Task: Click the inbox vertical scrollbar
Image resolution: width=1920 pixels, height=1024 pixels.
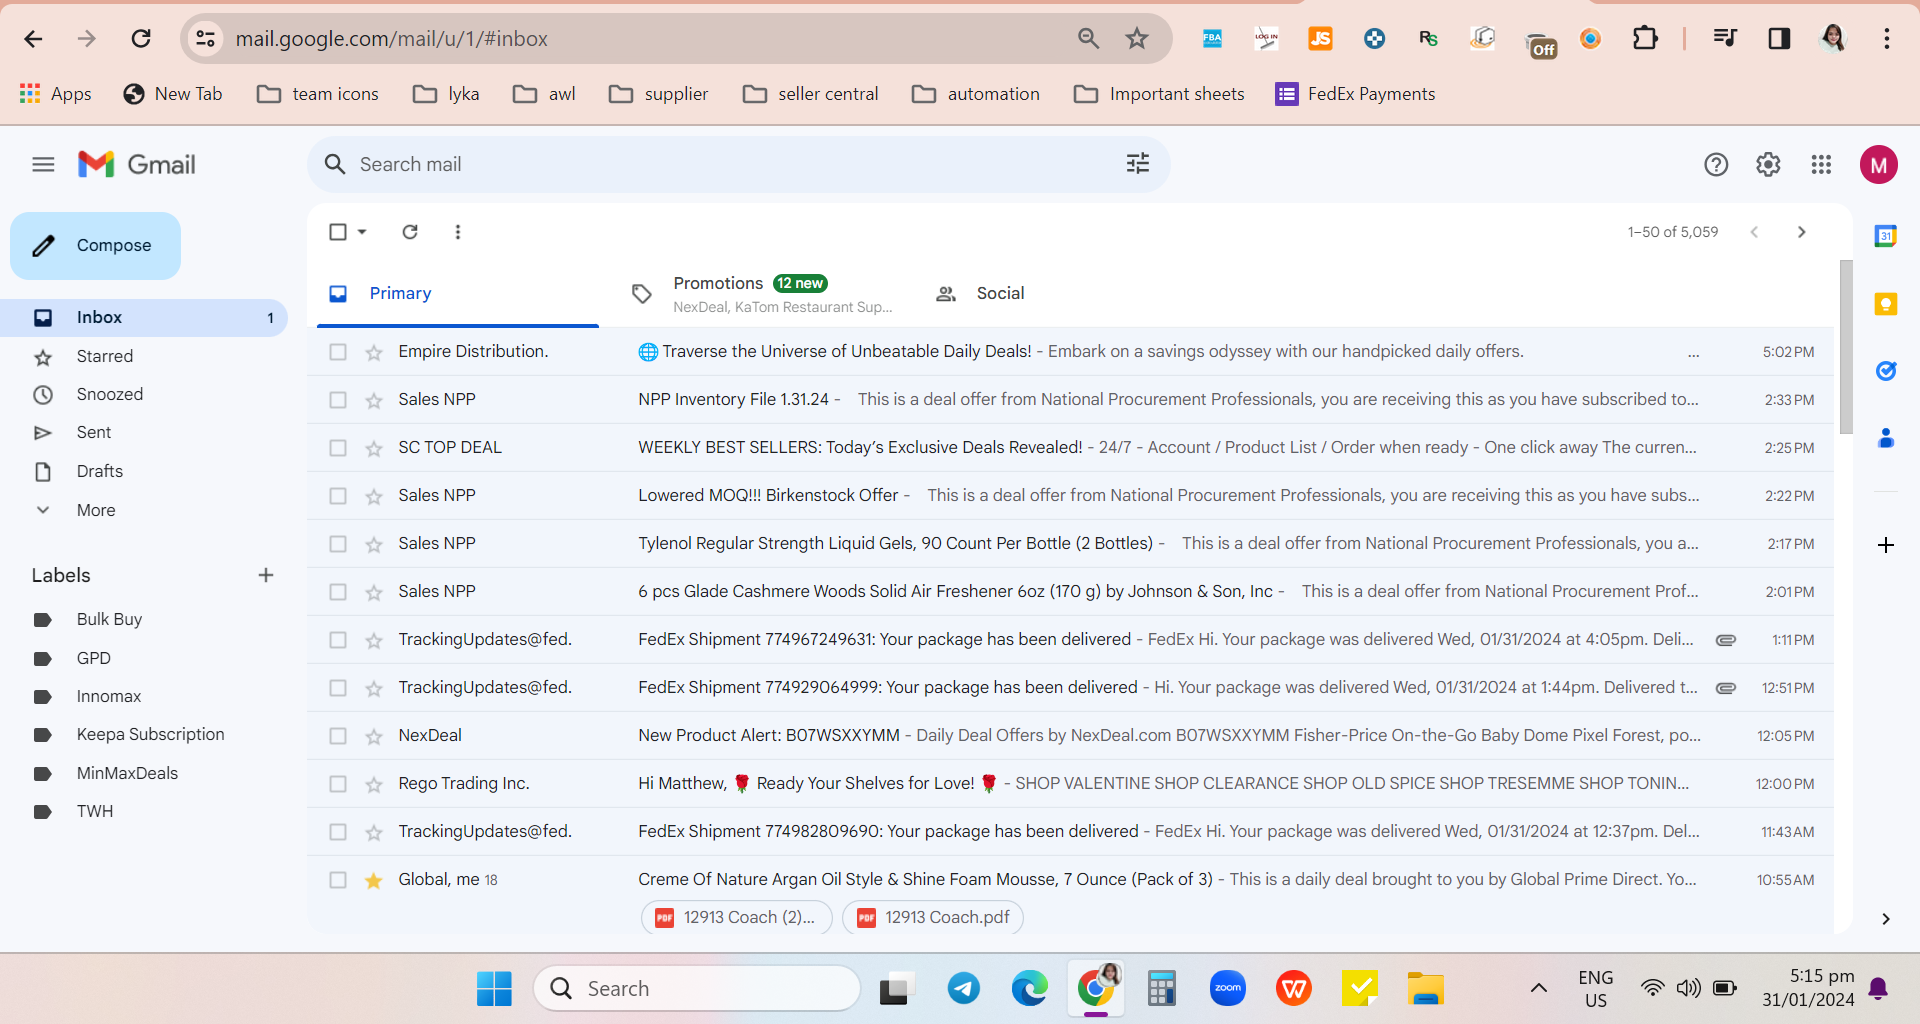Action: point(1846,346)
